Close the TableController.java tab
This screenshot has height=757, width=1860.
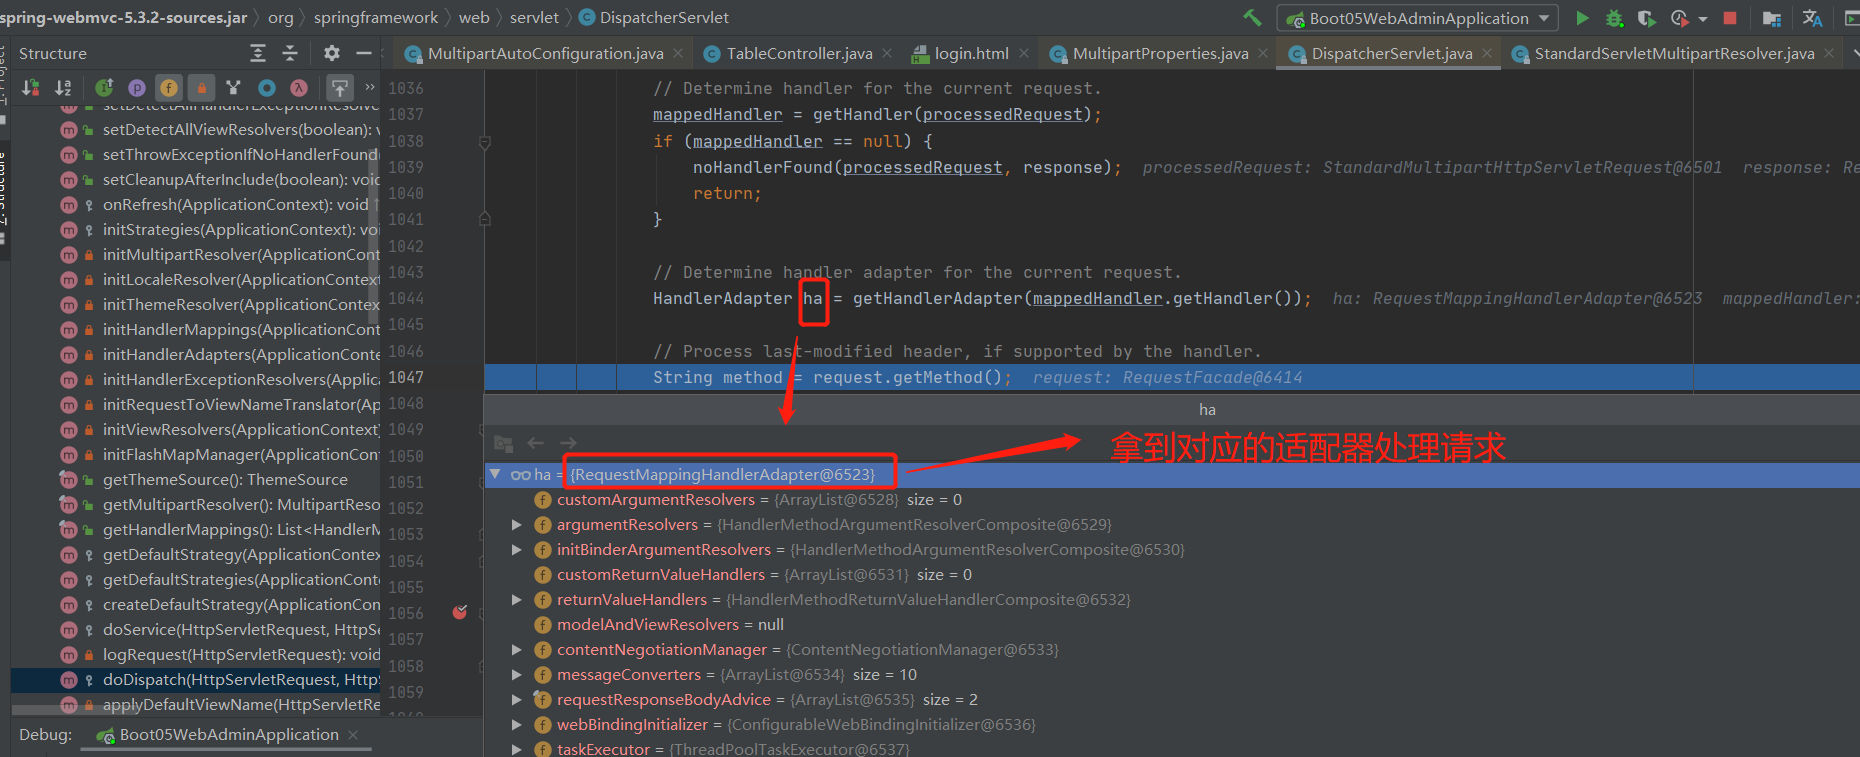coord(887,53)
